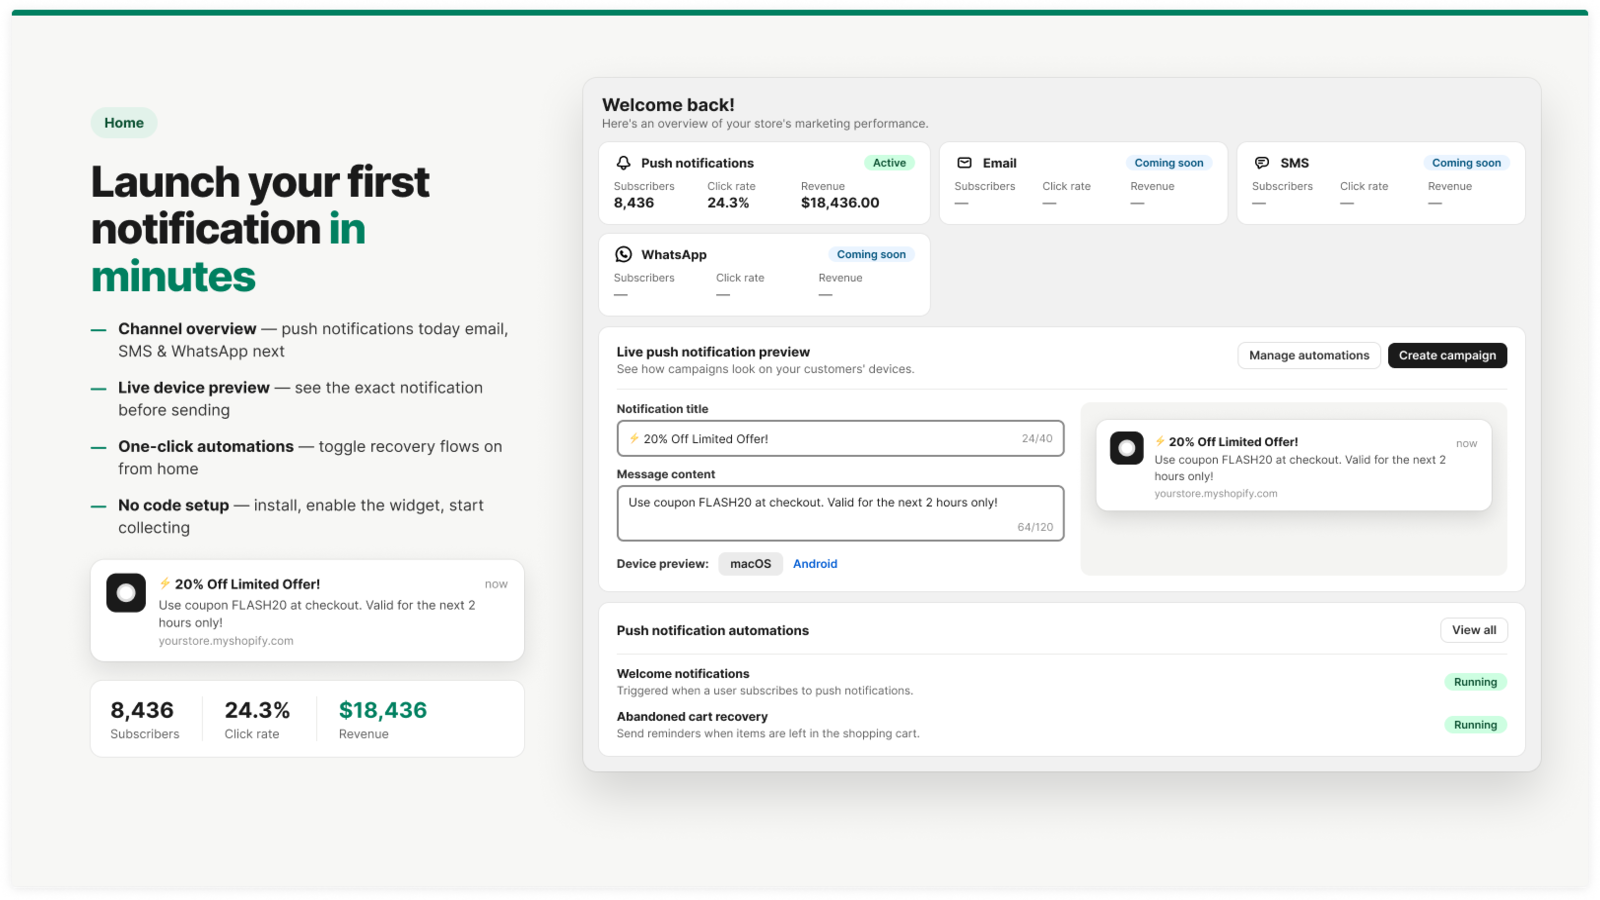
Task: Click the Create campaign button
Action: [x=1447, y=355]
